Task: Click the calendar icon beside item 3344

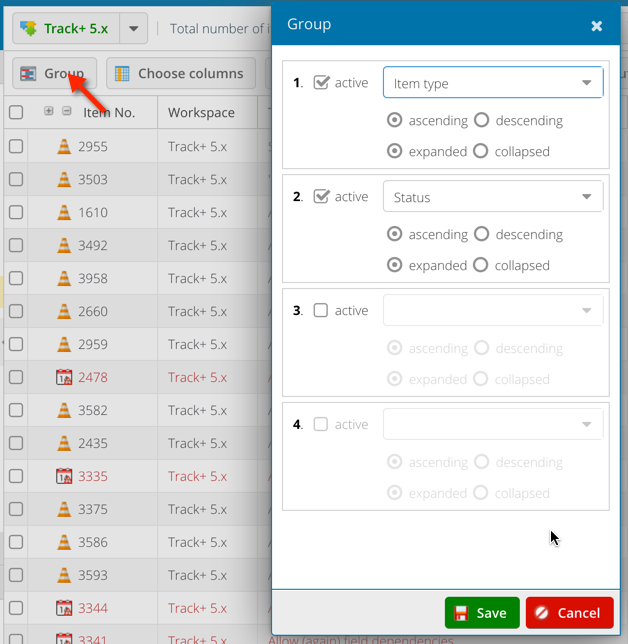Action: [x=64, y=608]
